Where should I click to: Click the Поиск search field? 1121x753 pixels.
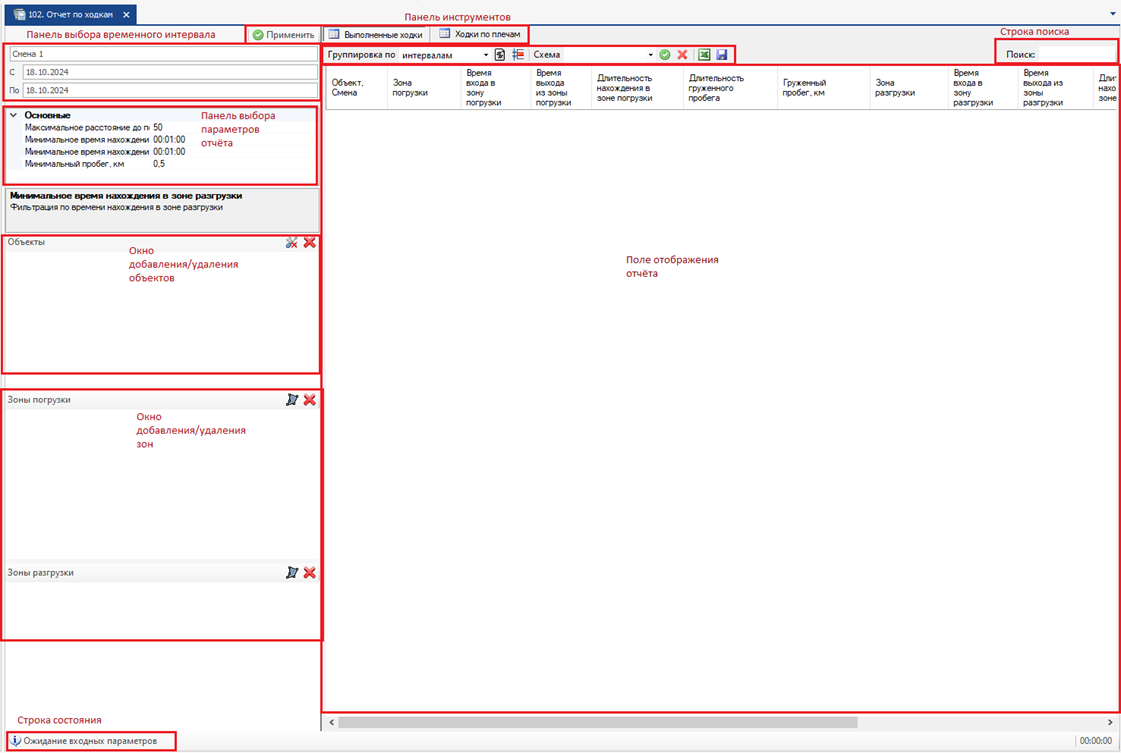1076,54
